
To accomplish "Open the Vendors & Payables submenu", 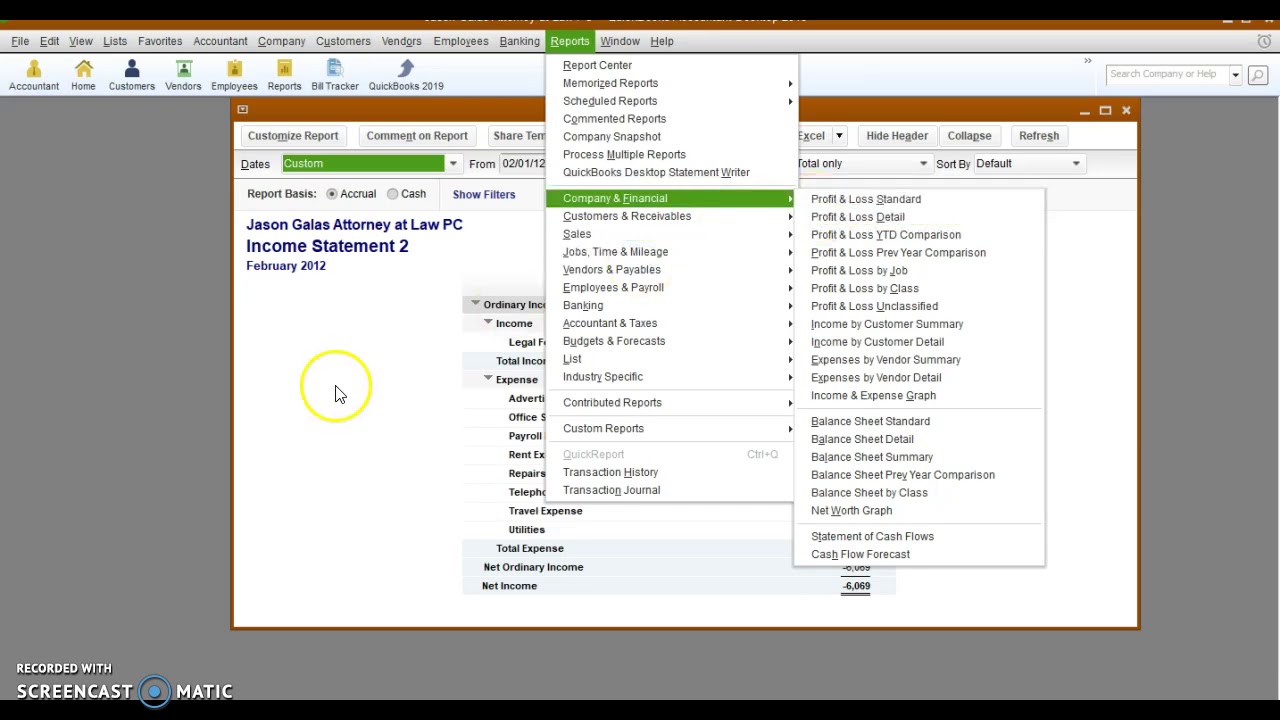I will [x=671, y=270].
